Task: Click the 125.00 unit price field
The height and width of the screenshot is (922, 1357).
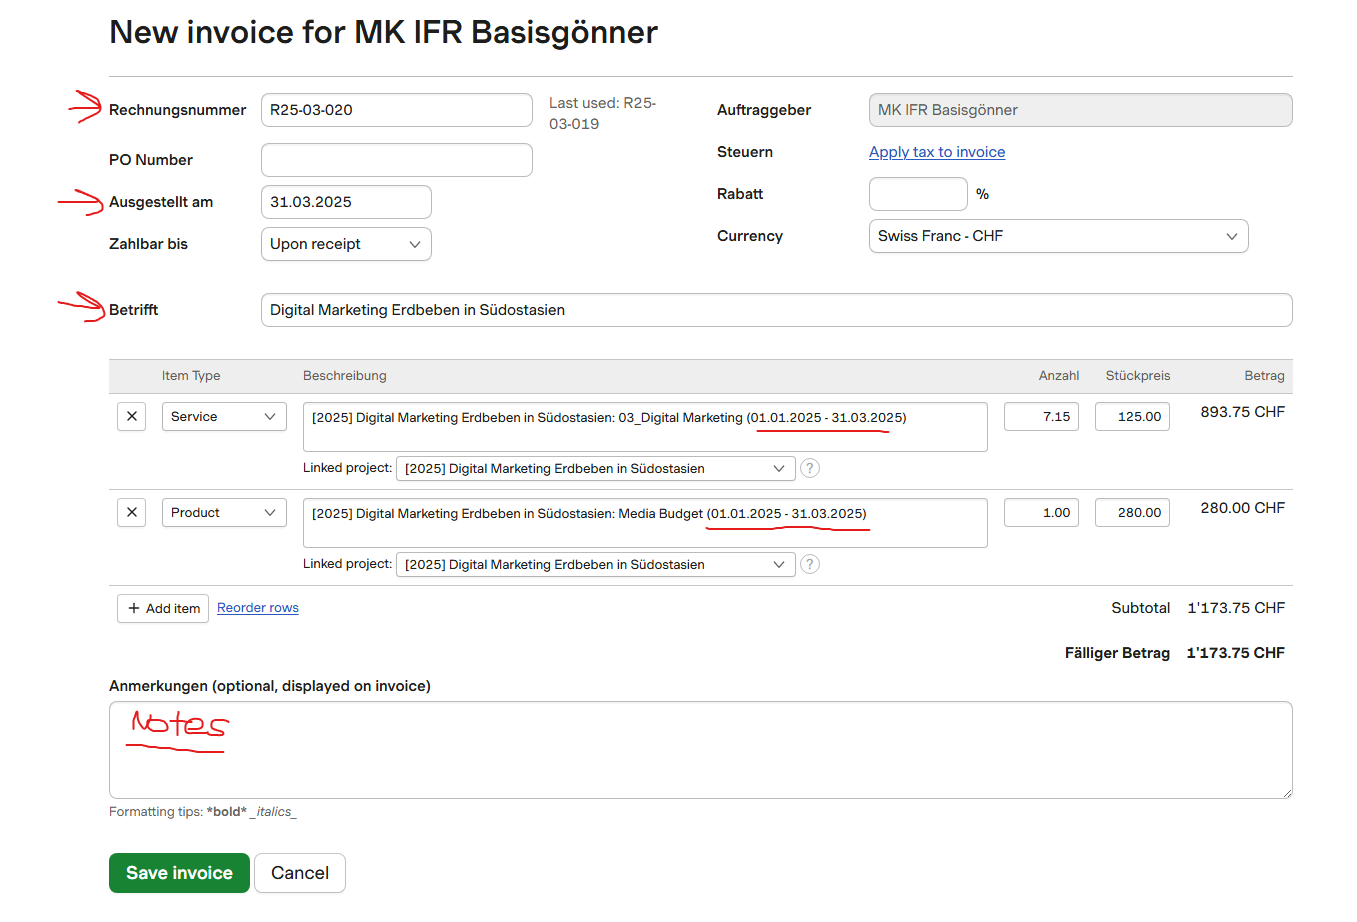Action: click(1132, 417)
